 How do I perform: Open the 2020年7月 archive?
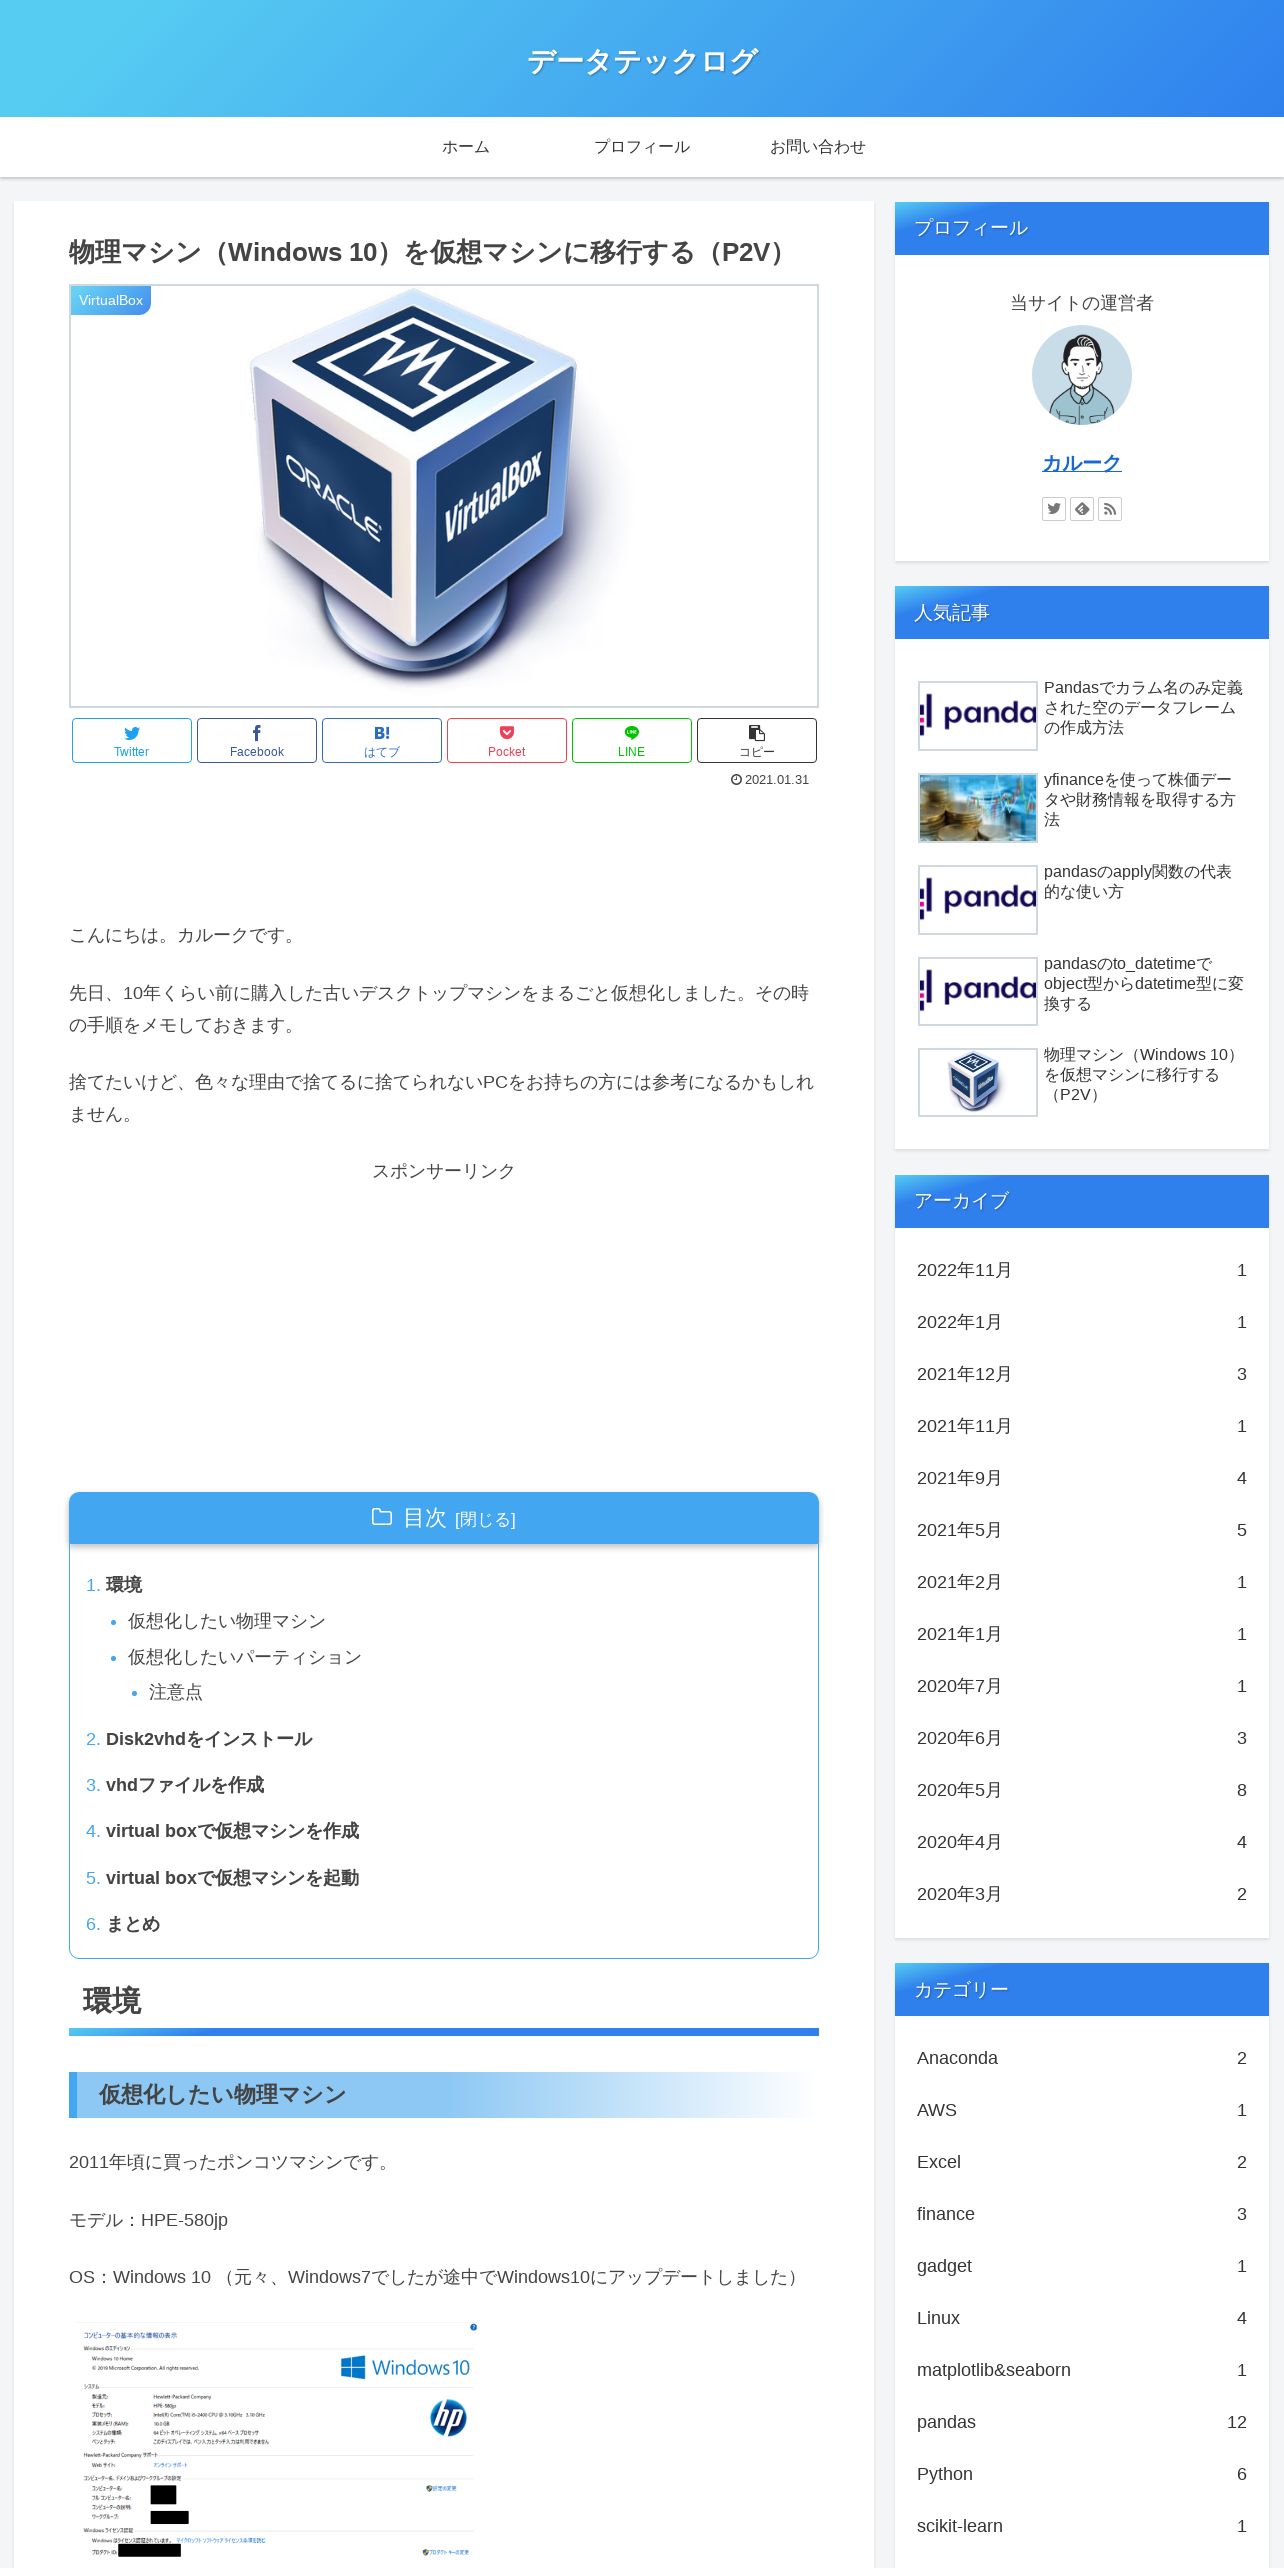(1082, 1686)
